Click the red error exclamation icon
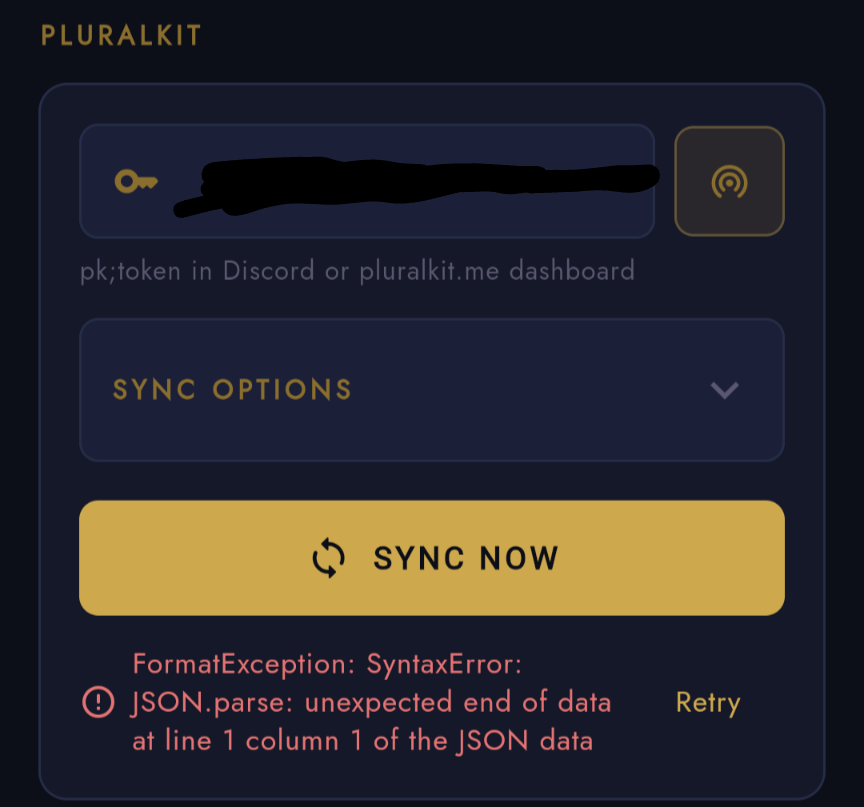This screenshot has width=864, height=807. click(x=98, y=702)
